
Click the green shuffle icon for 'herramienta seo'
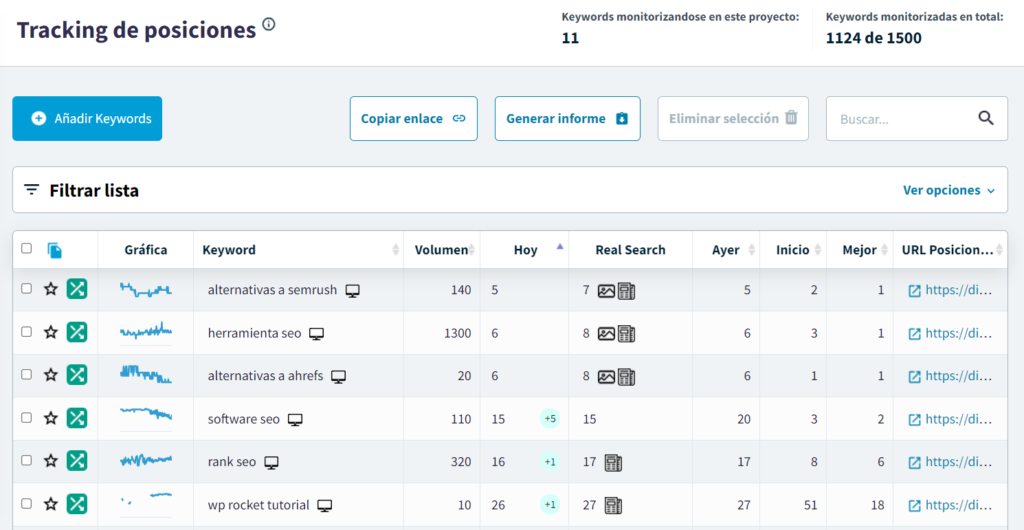tap(77, 333)
